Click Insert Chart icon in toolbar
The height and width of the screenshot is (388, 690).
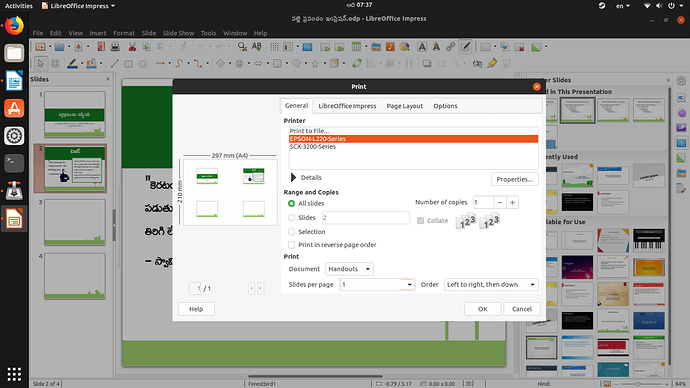pos(404,47)
